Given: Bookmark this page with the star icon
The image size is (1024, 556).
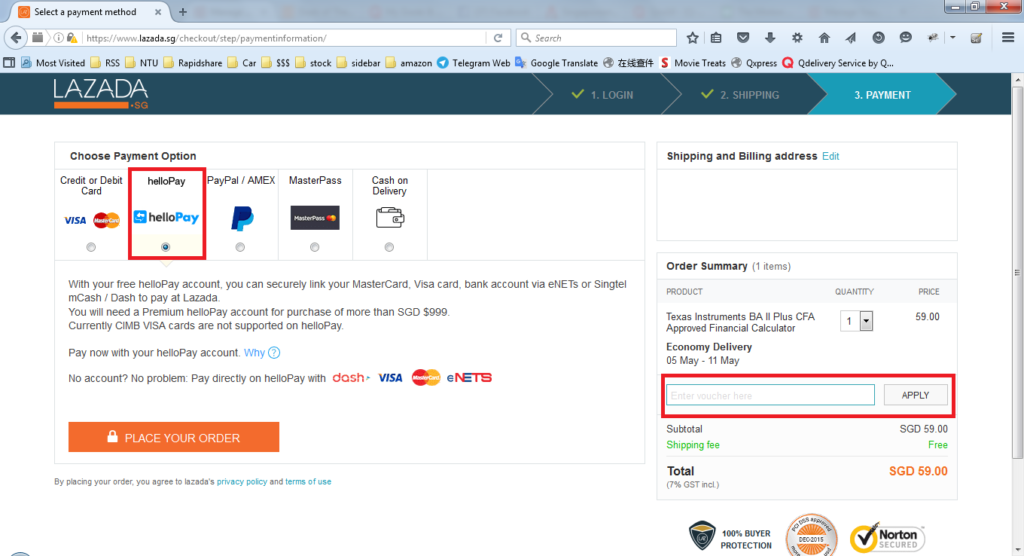Looking at the screenshot, I should (692, 38).
